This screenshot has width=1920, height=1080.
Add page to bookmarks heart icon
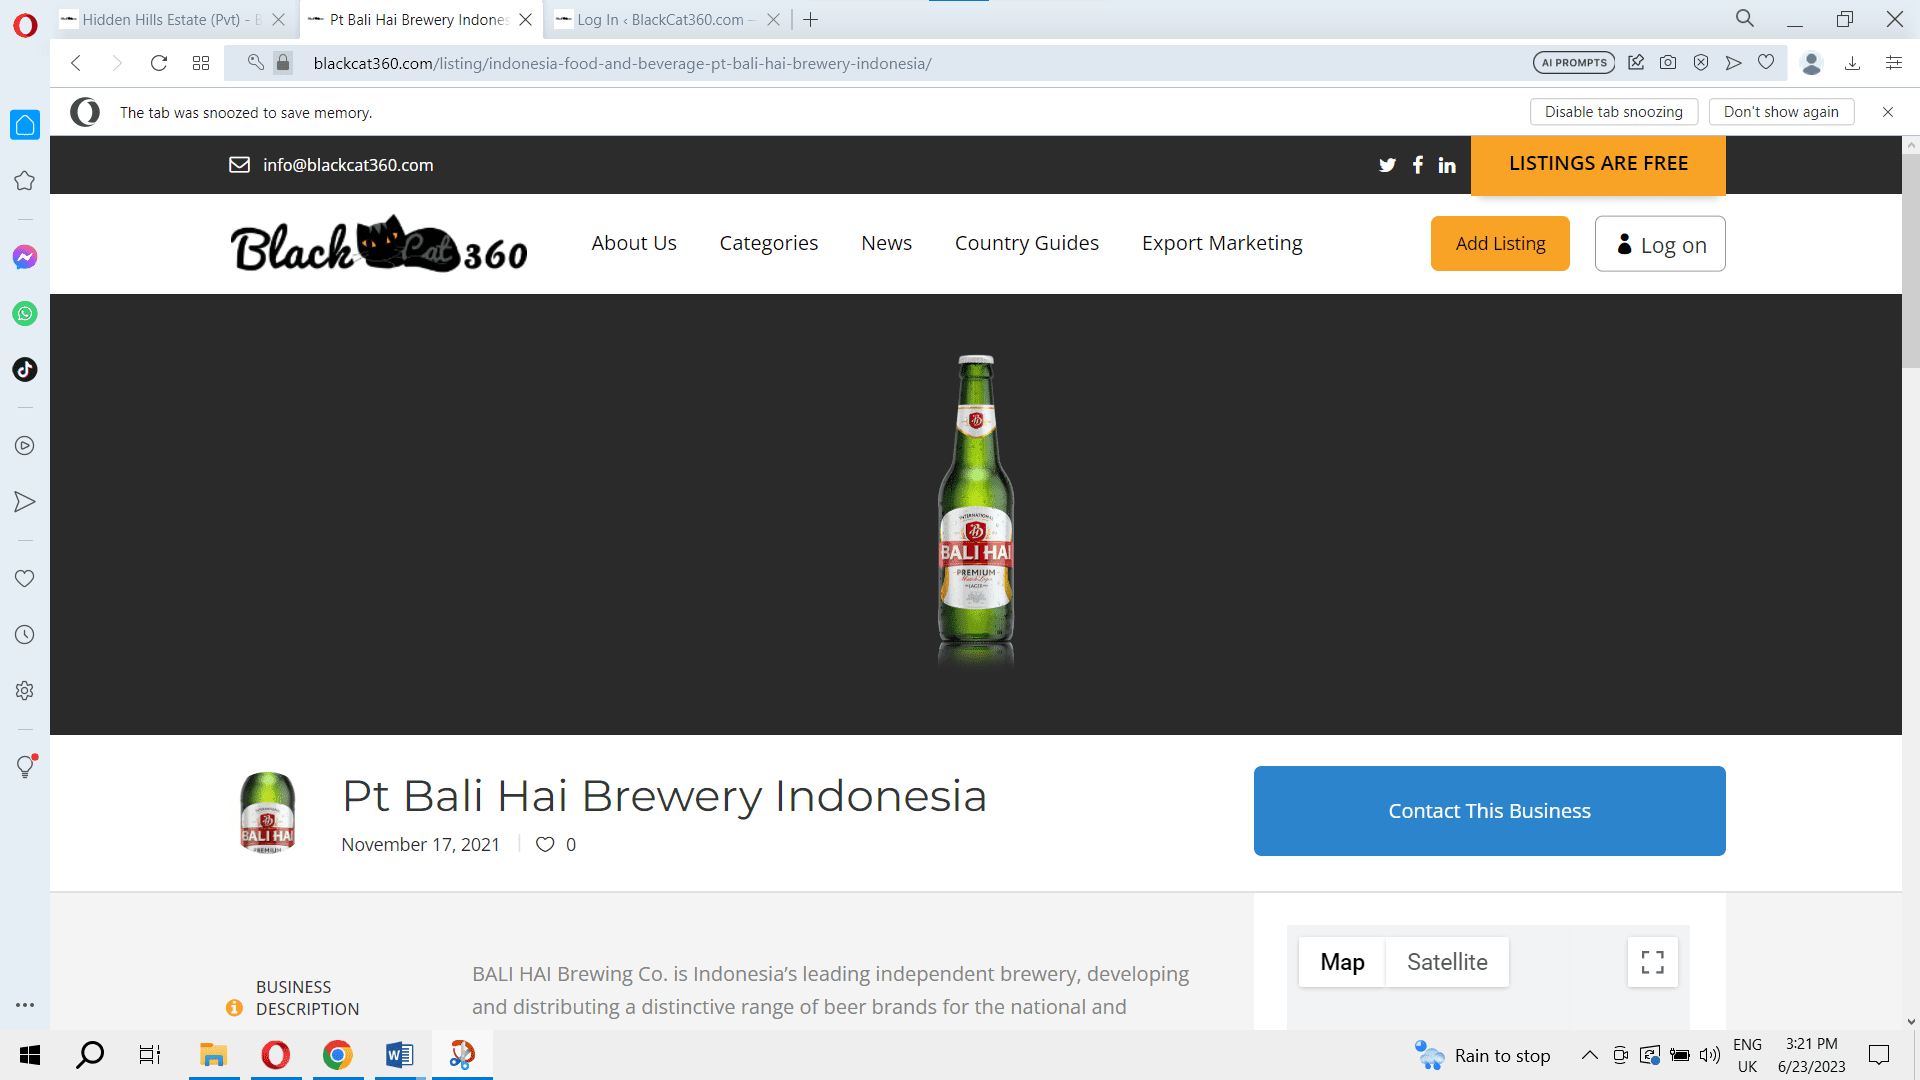point(1766,63)
